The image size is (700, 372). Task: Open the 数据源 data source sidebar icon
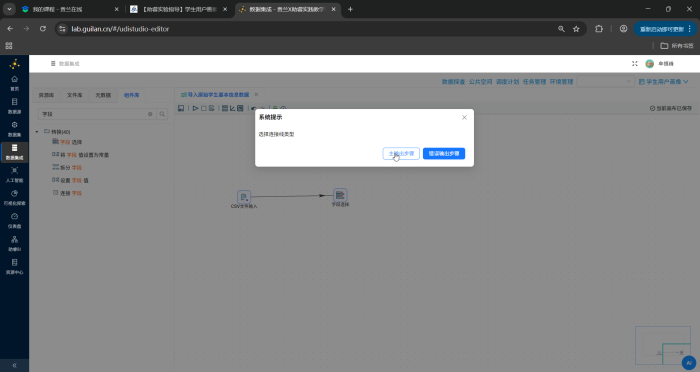[14, 106]
